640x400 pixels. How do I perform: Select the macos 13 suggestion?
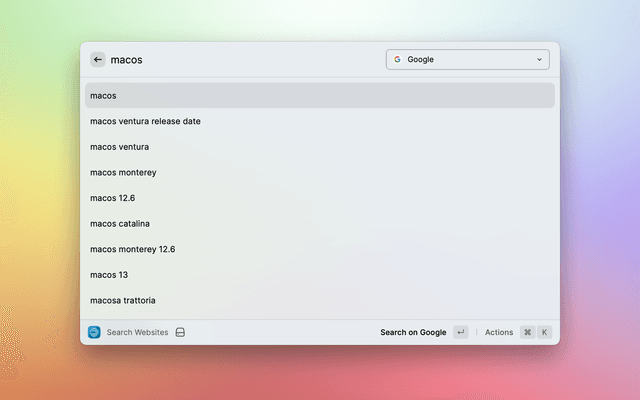109,274
